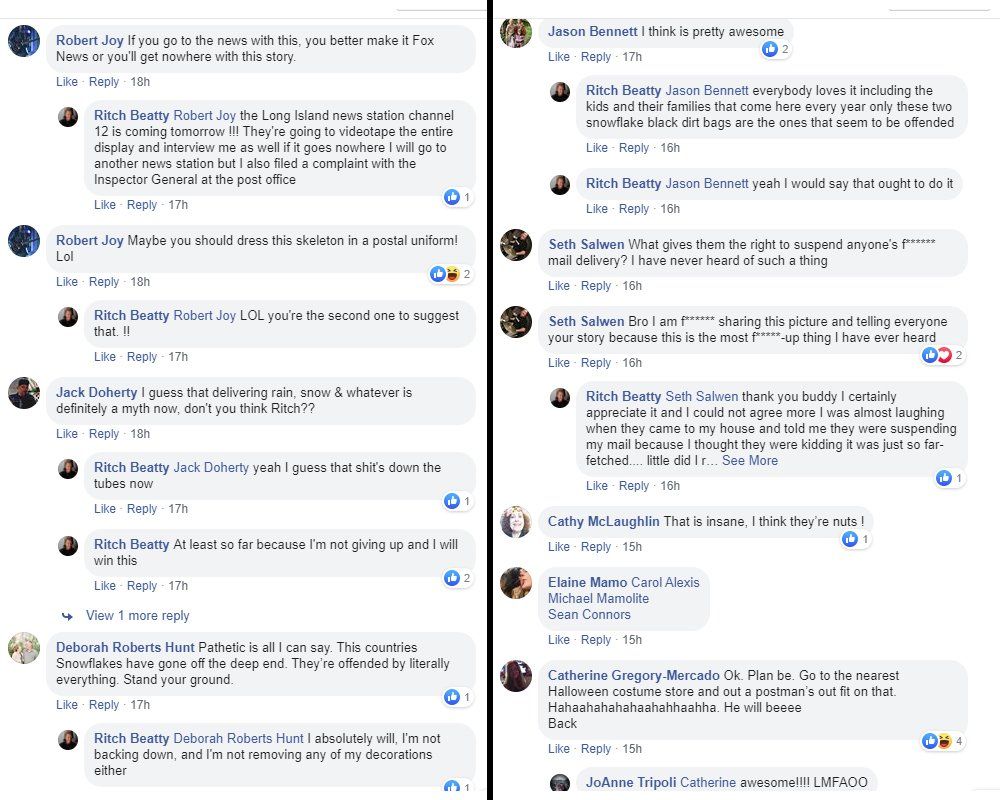Viewport: 1000px width, 800px height.
Task: Click the 18h timestamp on Jack Doherty's comment
Action: [x=140, y=434]
